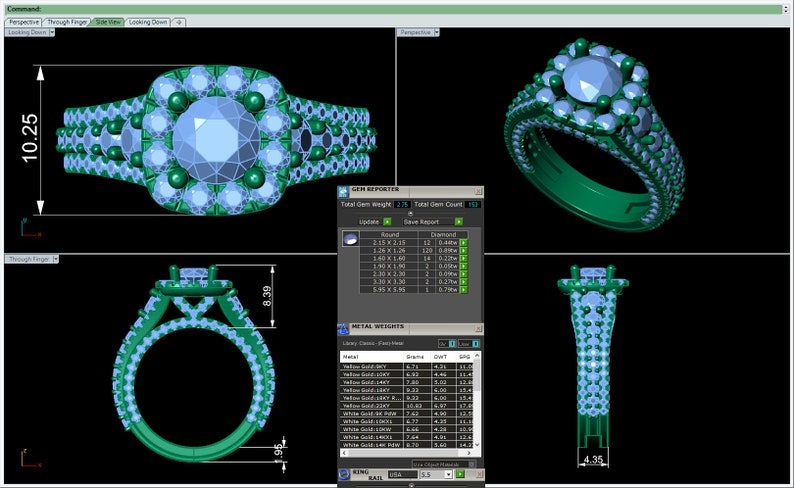The width and height of the screenshot is (794, 488).
Task: Click the green Ring Rail apply arrow
Action: 460,474
